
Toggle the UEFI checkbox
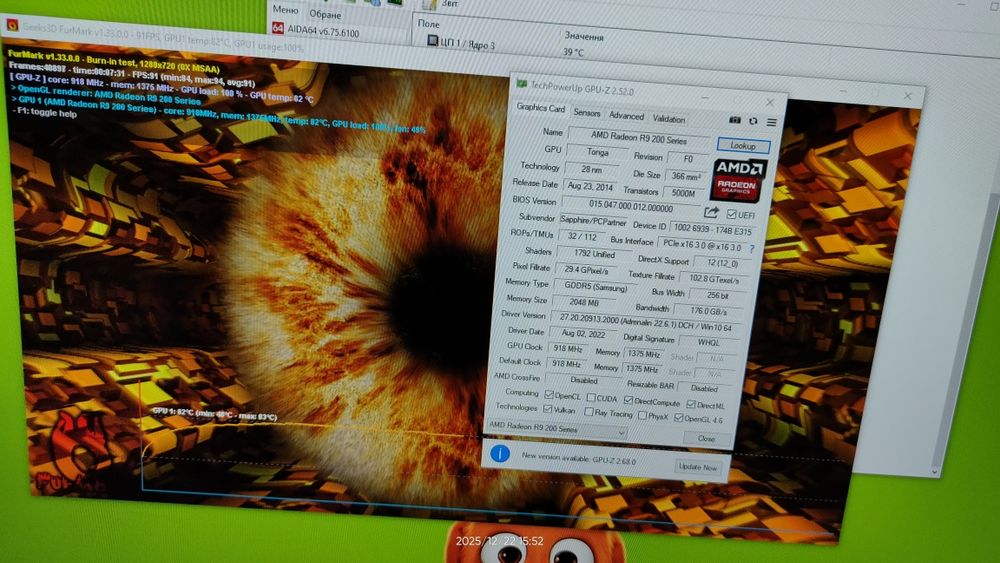732,214
